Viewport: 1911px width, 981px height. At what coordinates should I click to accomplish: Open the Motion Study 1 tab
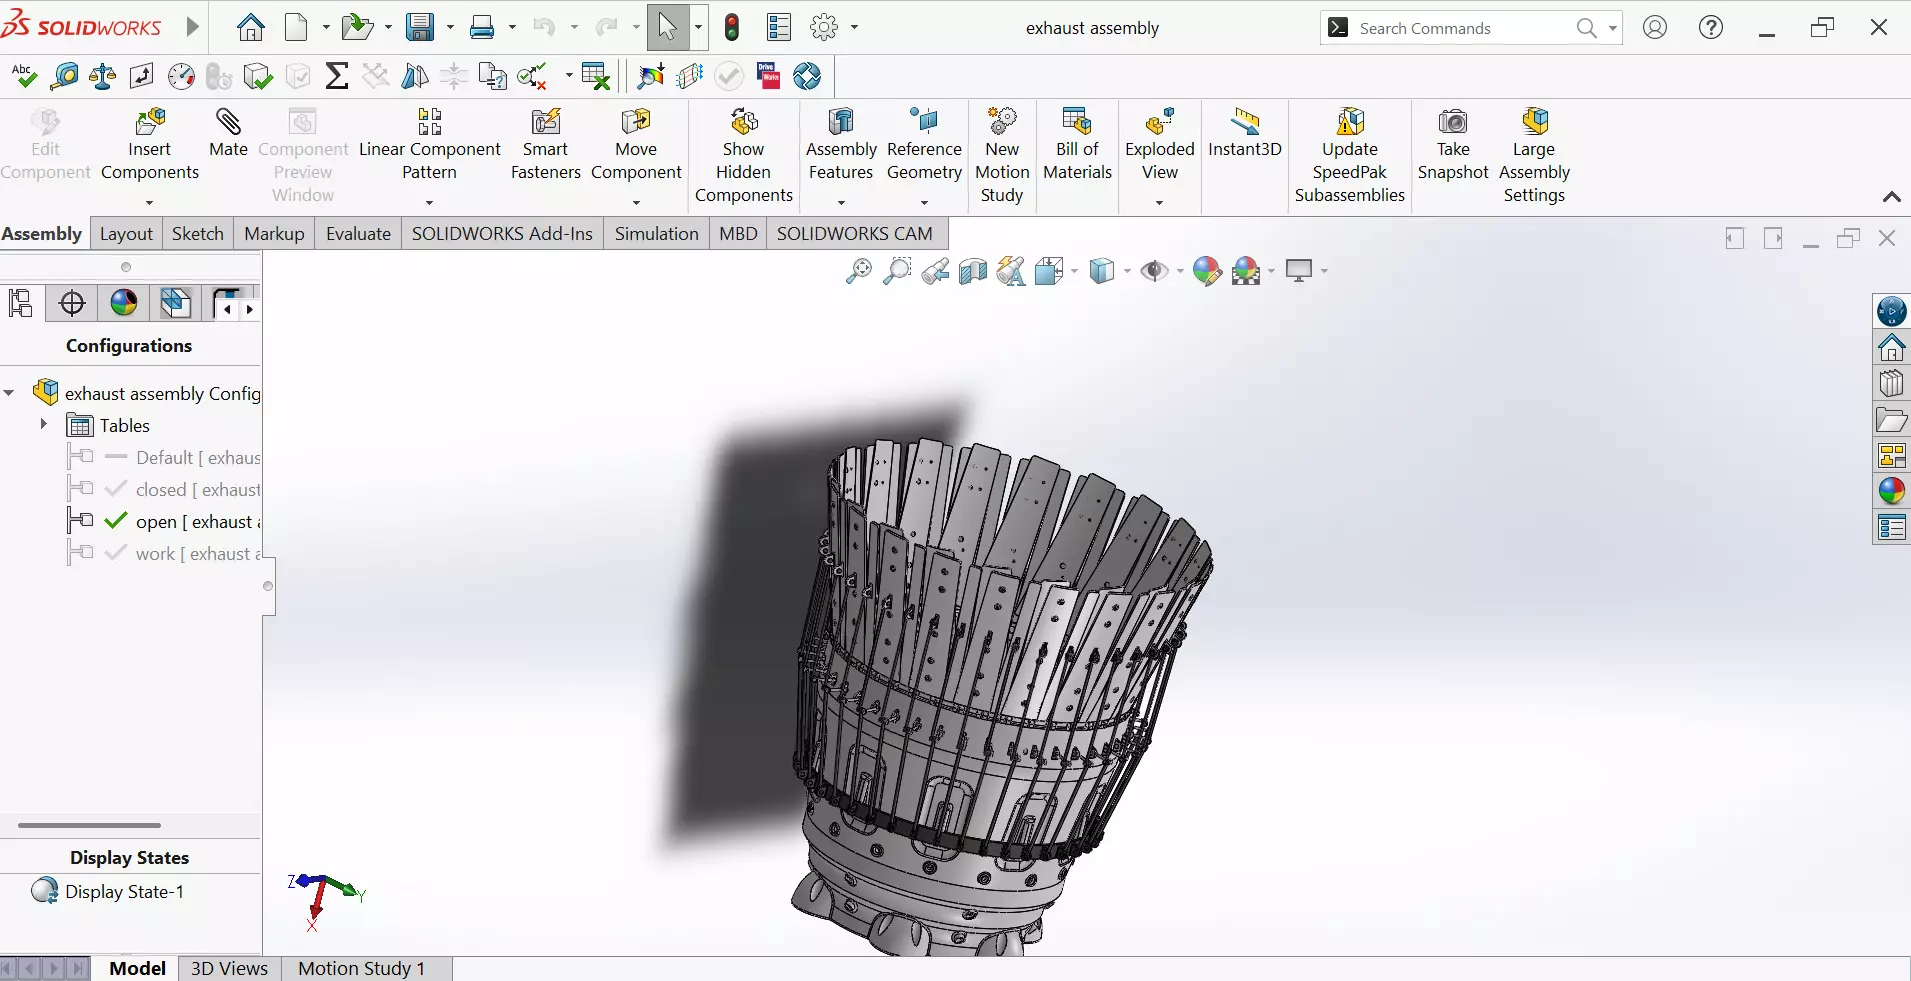pyautogui.click(x=362, y=968)
